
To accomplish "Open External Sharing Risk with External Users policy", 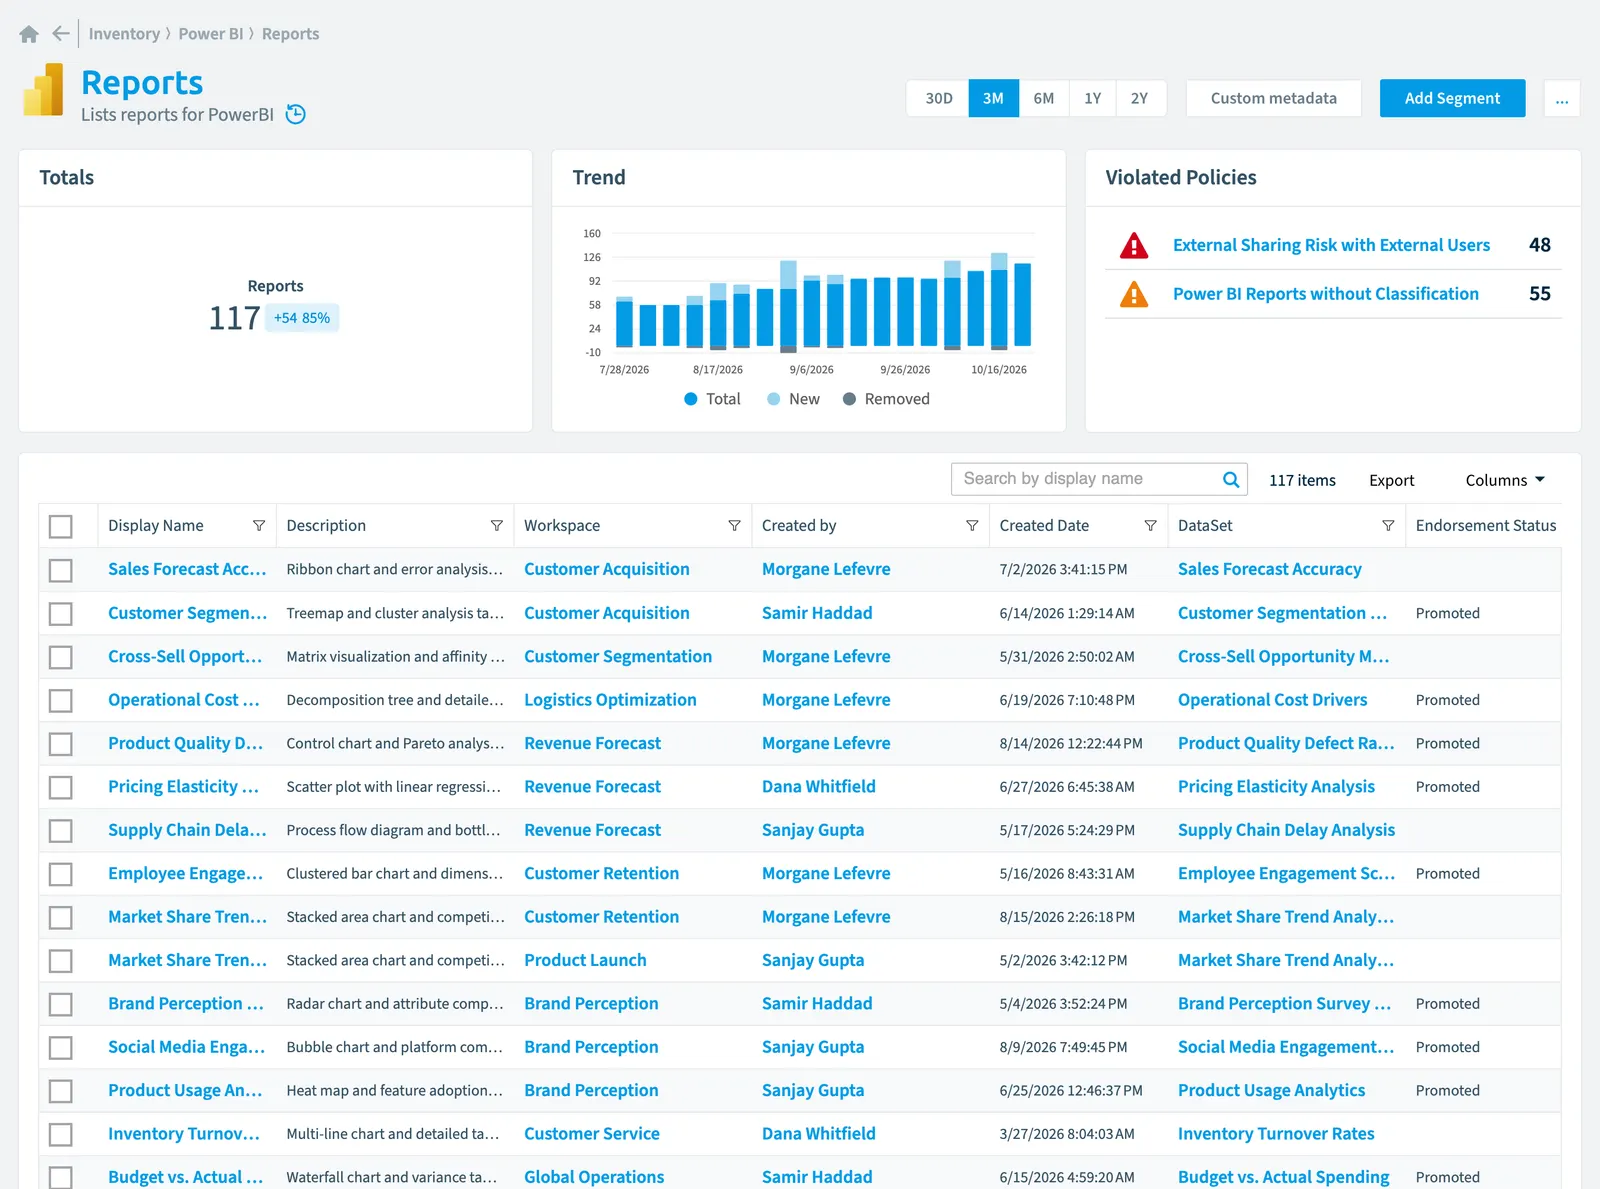I will 1331,245.
